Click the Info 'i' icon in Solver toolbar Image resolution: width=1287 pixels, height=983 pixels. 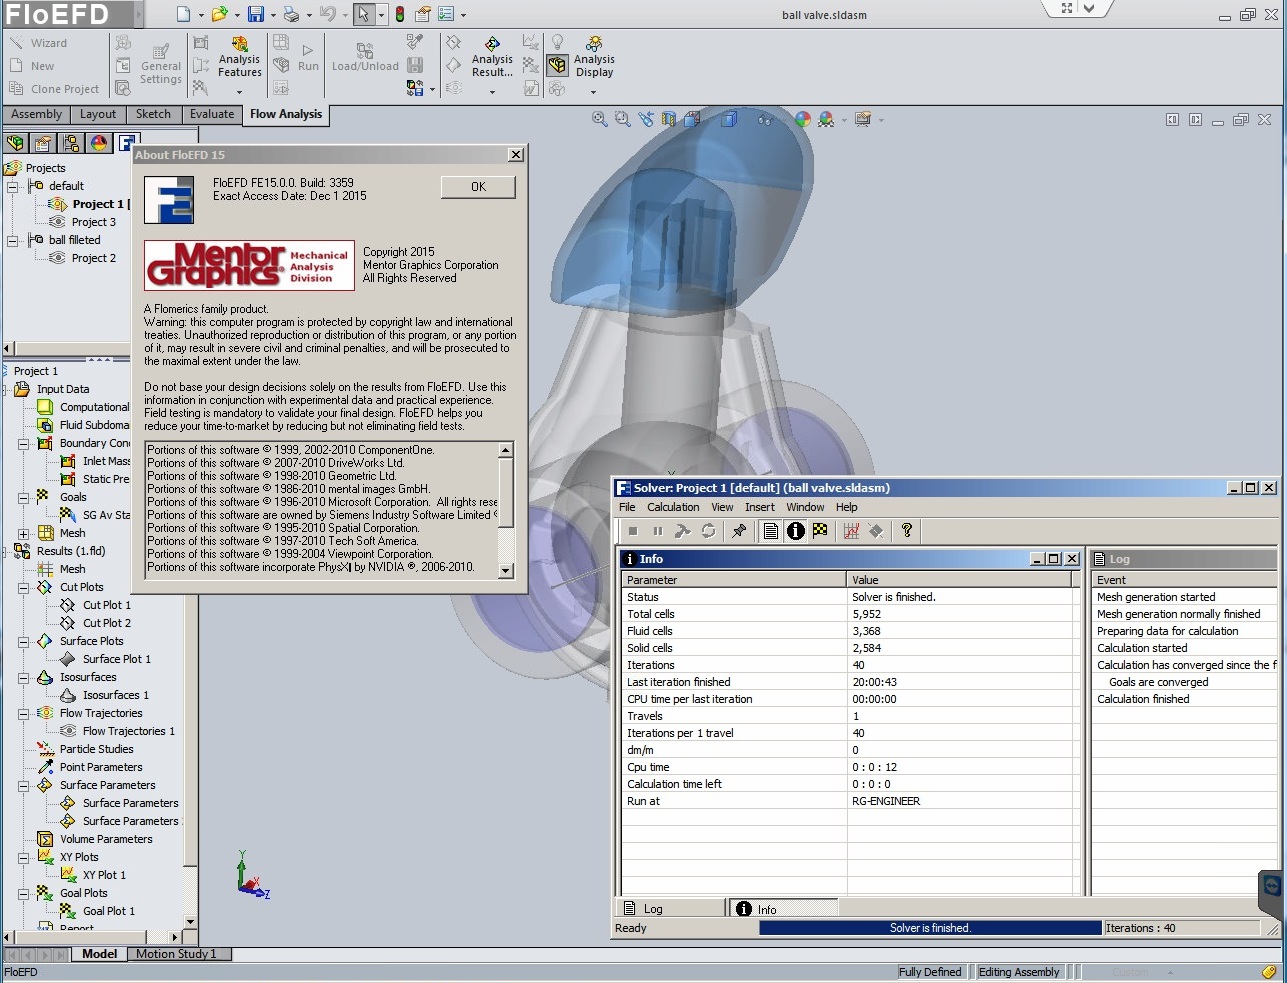pos(796,531)
